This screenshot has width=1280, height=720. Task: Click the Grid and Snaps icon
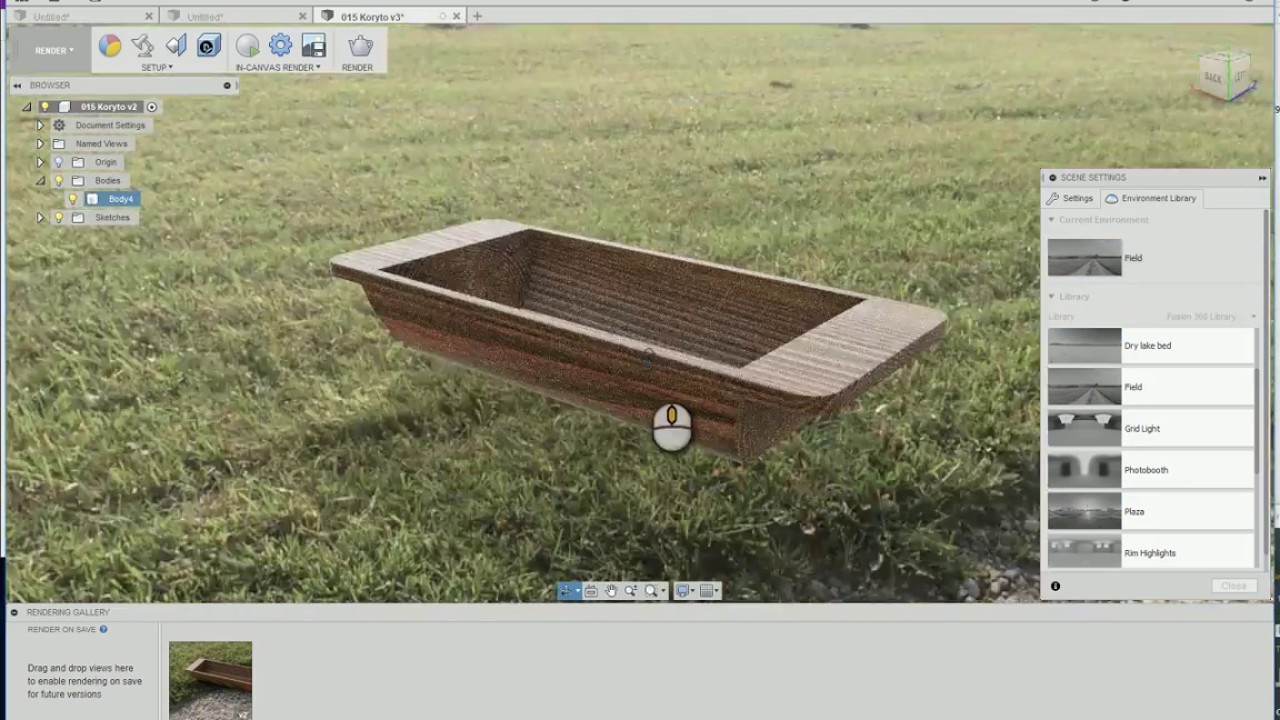706,591
